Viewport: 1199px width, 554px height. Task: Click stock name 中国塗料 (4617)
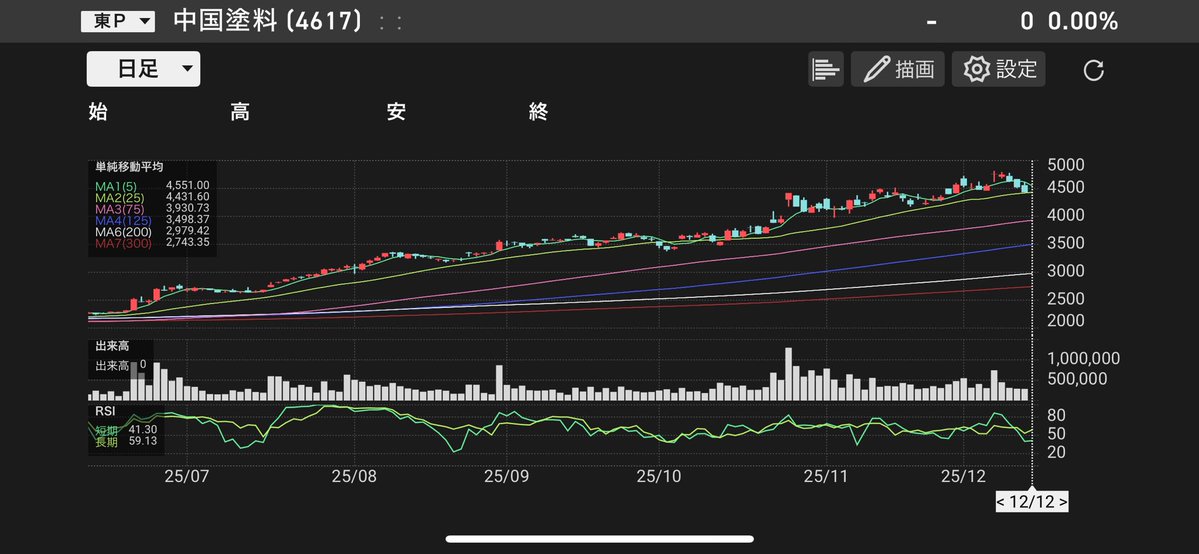pyautogui.click(x=268, y=21)
